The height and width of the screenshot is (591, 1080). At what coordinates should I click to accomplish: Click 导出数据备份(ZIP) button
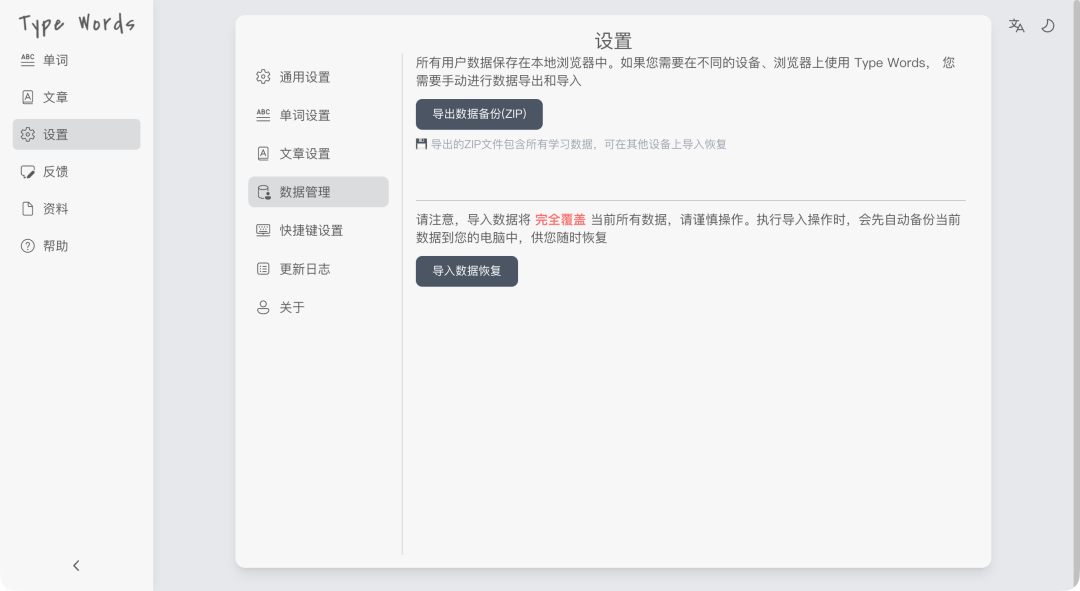coord(479,114)
